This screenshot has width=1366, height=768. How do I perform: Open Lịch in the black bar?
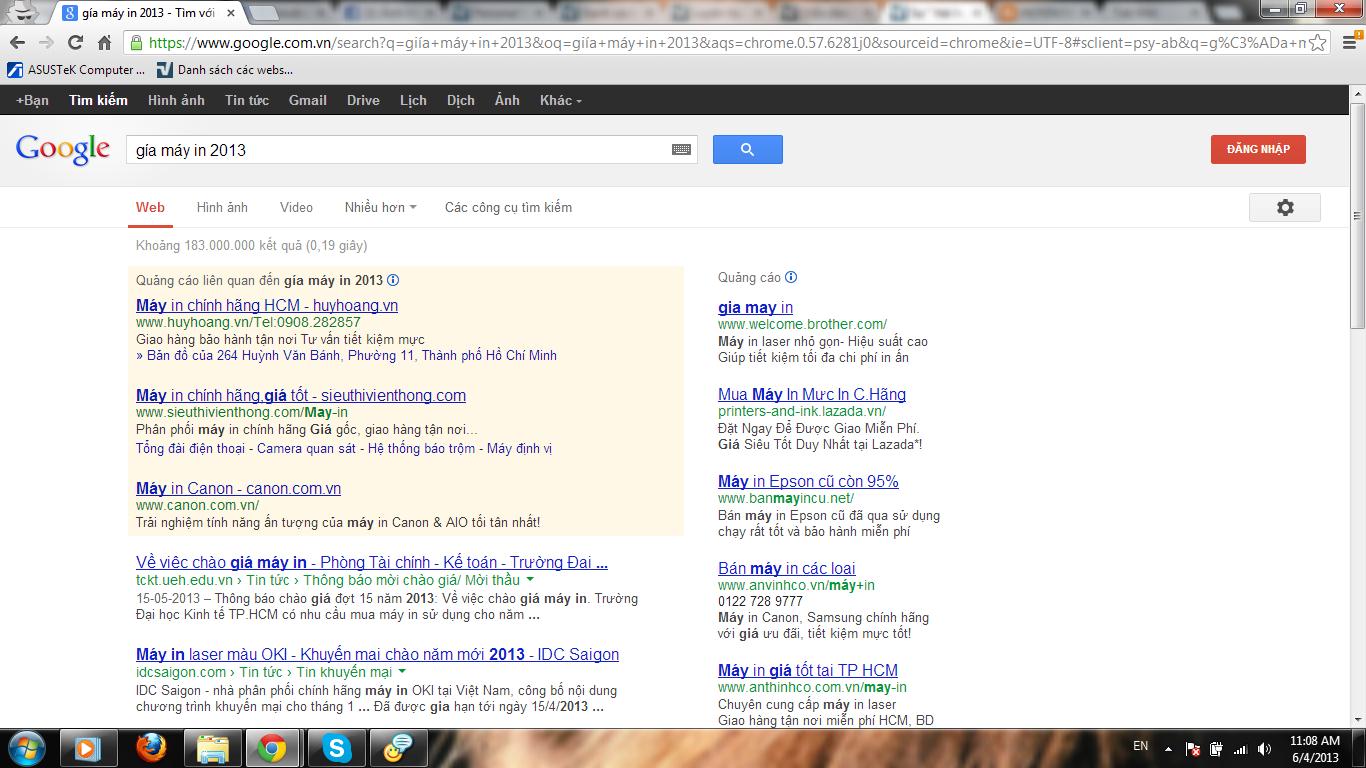click(413, 100)
